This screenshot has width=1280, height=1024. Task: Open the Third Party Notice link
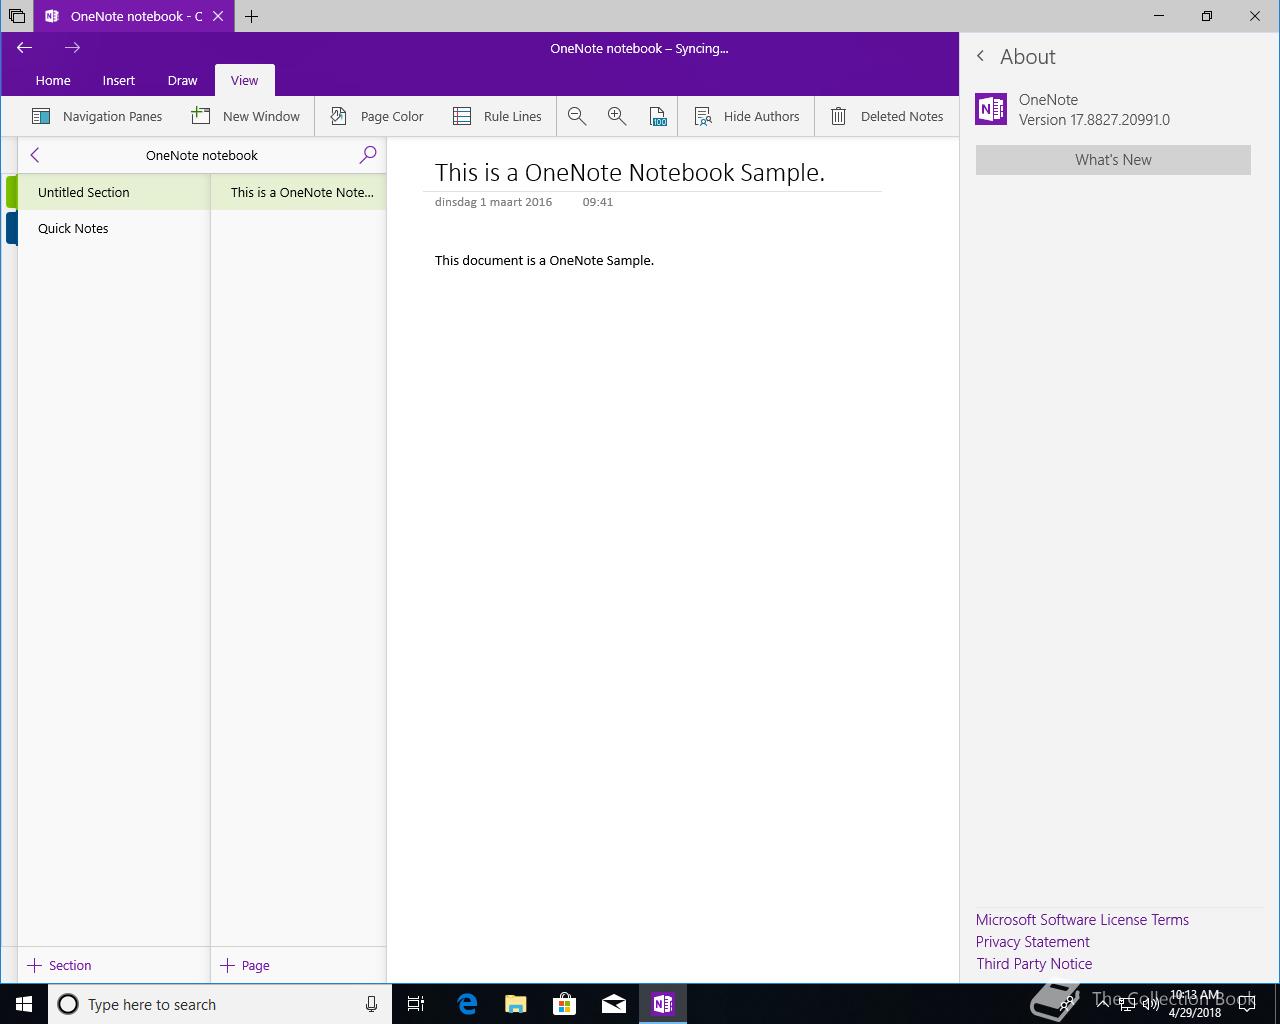[x=1034, y=964]
